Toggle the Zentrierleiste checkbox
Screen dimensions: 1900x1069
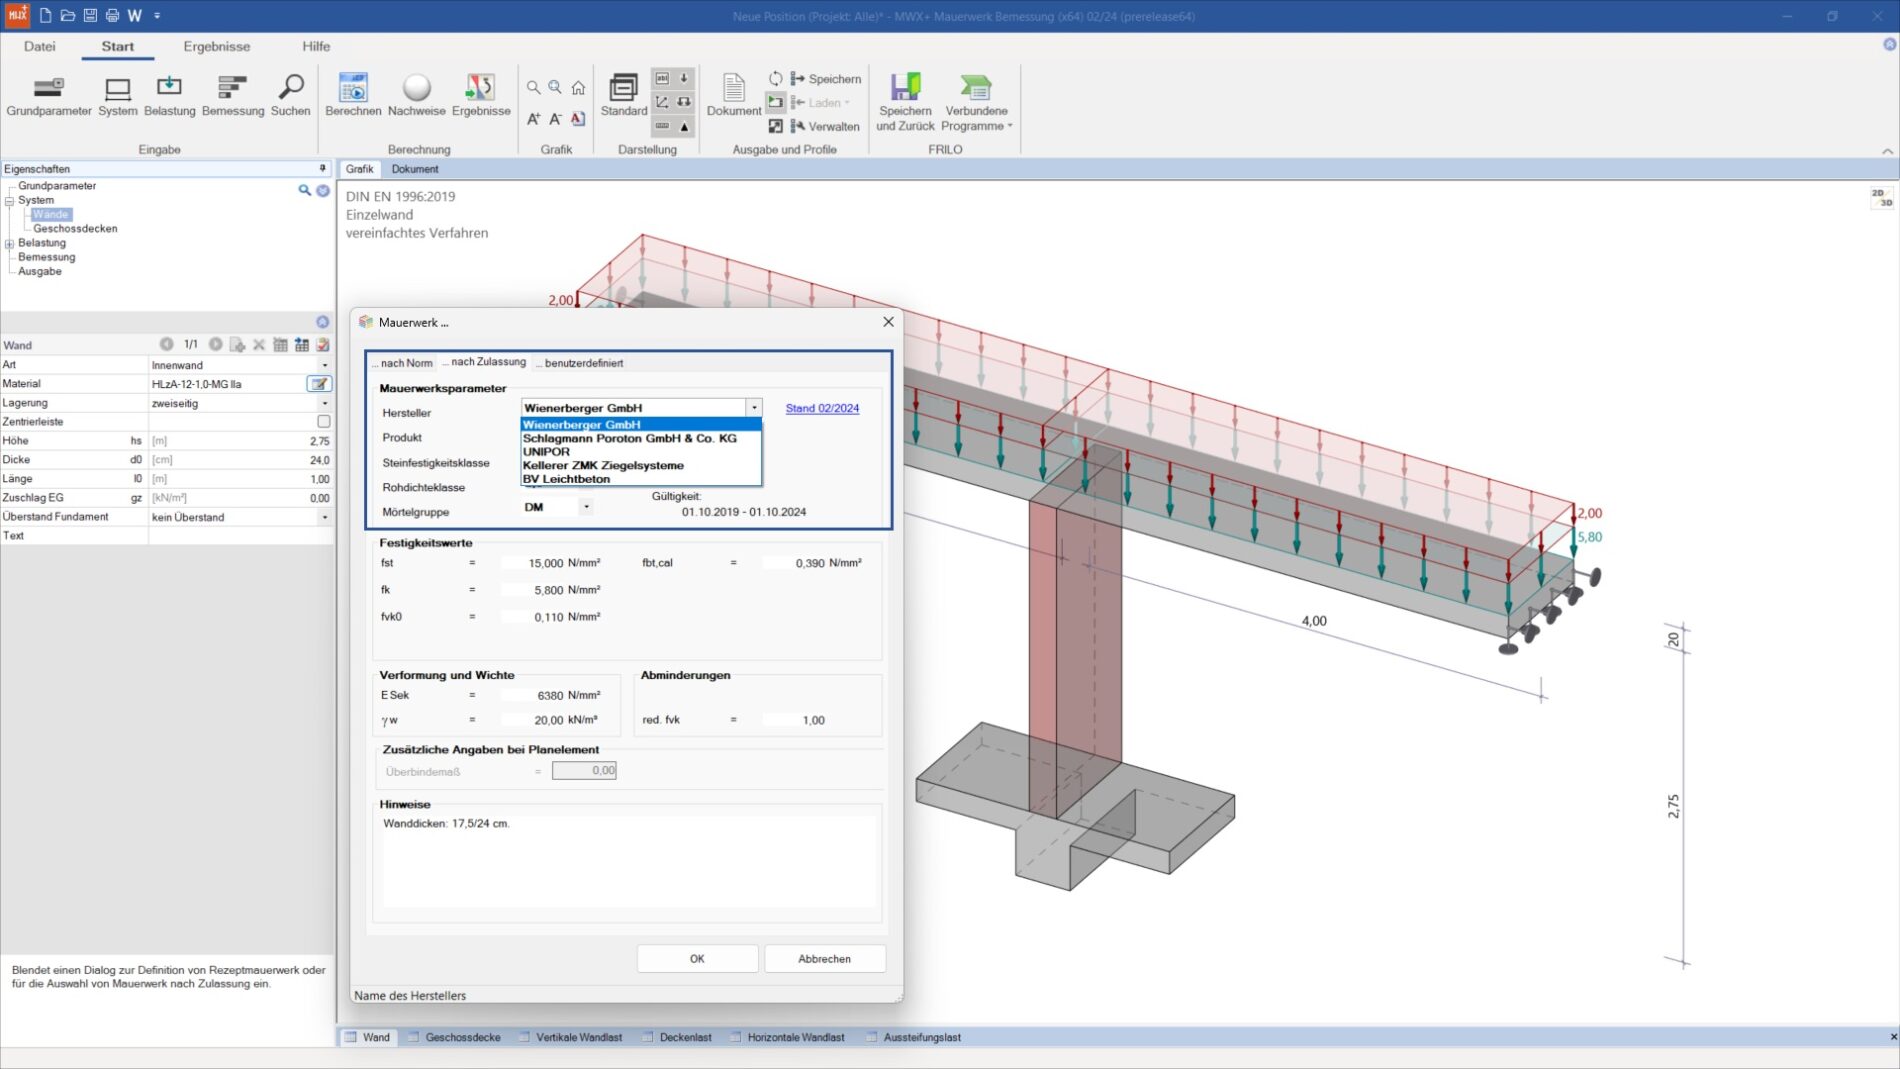pos(323,422)
